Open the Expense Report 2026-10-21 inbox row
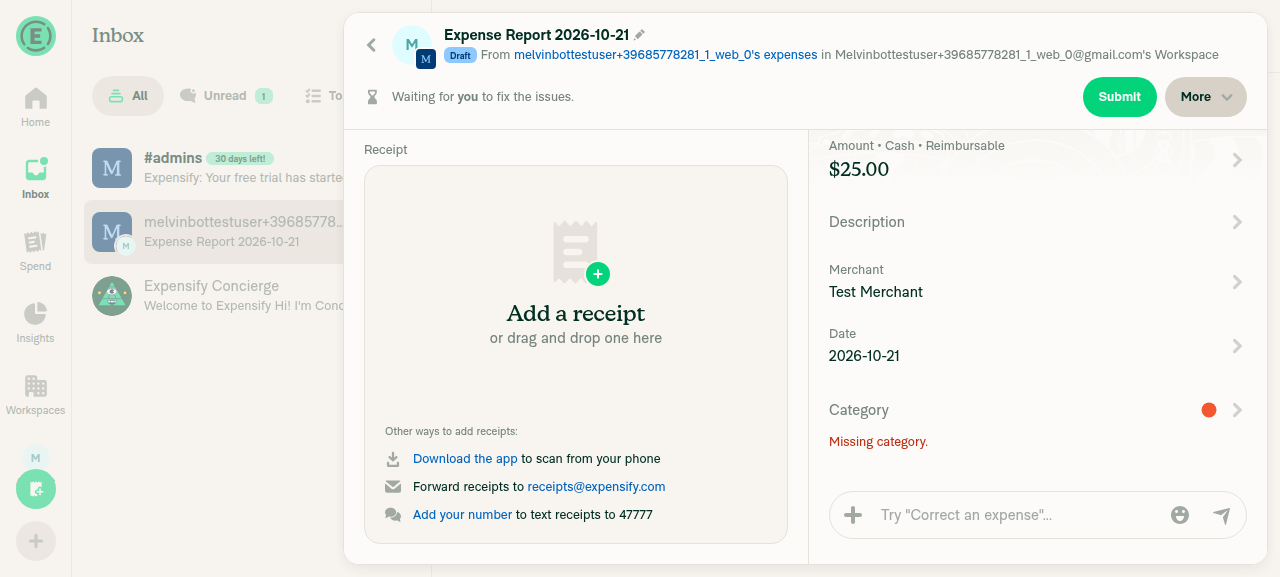Image resolution: width=1280 pixels, height=577 pixels. click(214, 232)
